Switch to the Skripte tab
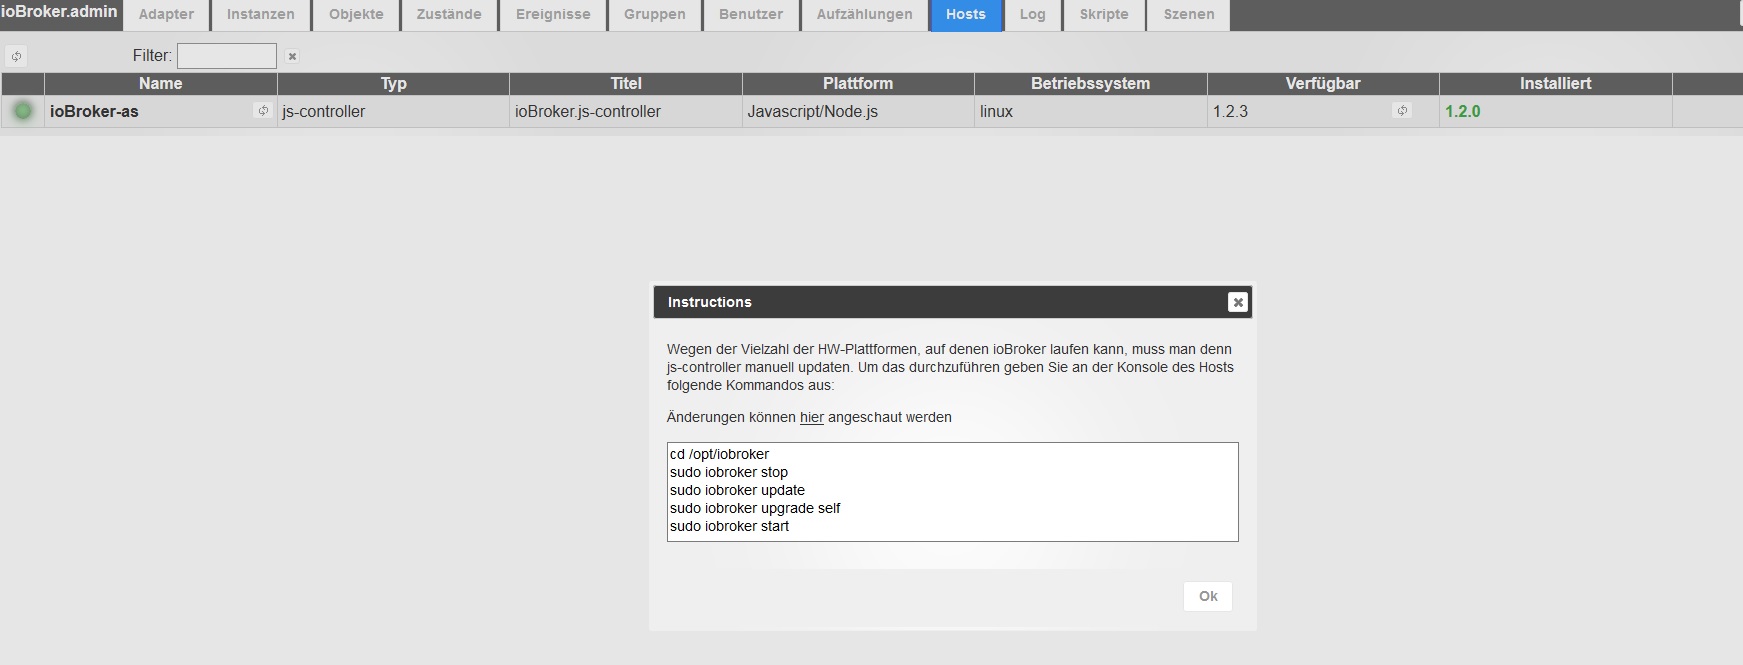1743x665 pixels. point(1104,15)
